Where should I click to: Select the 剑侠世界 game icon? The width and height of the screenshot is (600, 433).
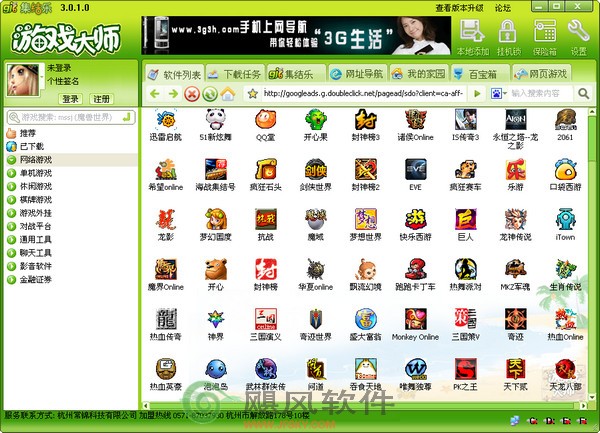click(x=315, y=169)
